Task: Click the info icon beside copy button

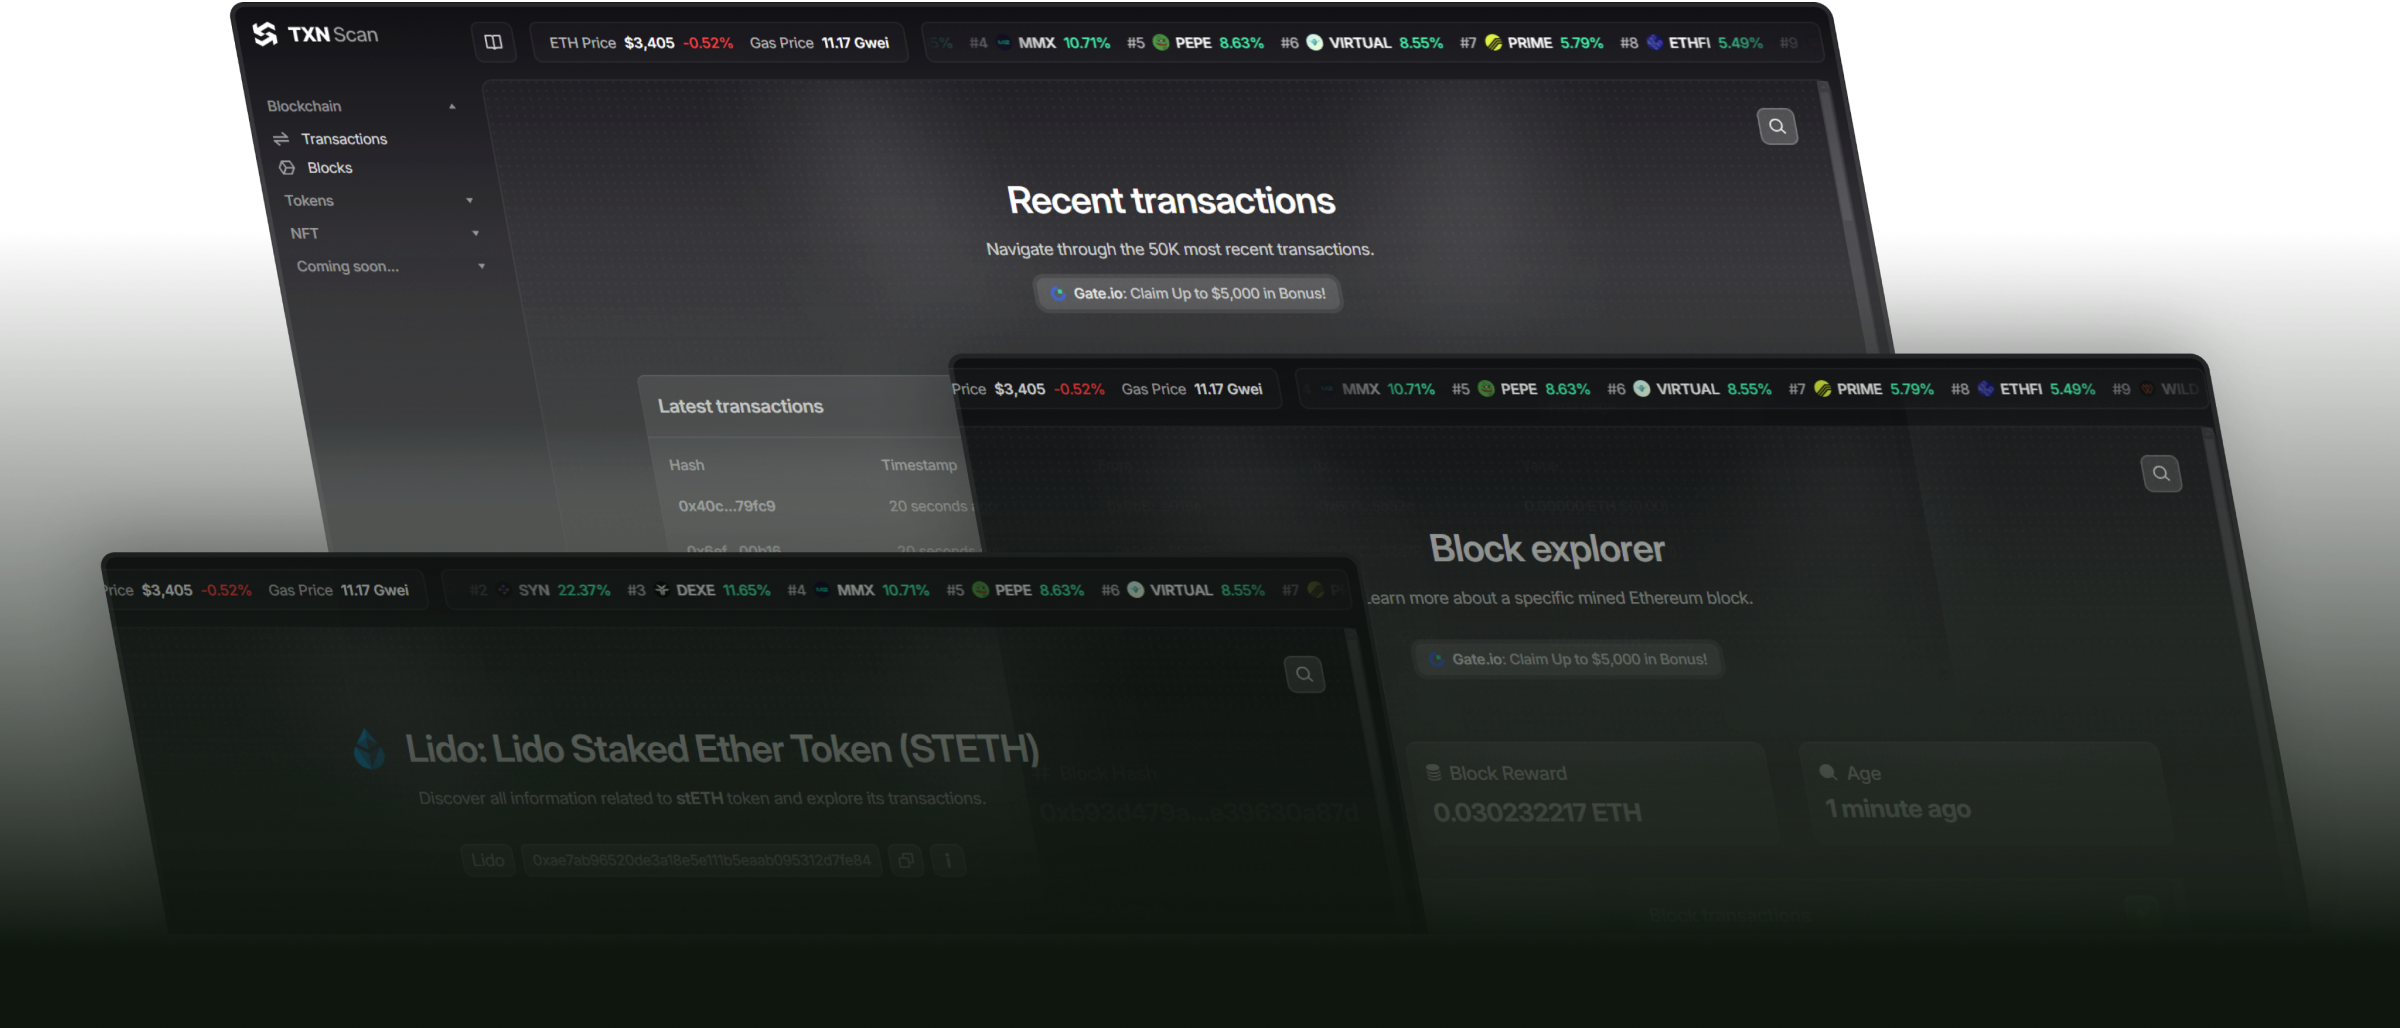Action: tap(947, 860)
